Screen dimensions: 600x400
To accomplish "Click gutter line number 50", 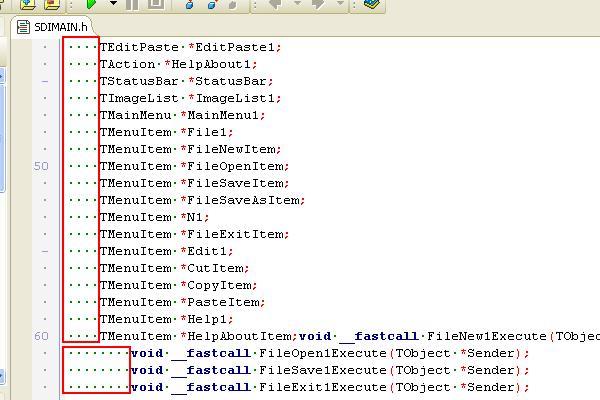I will coord(41,166).
